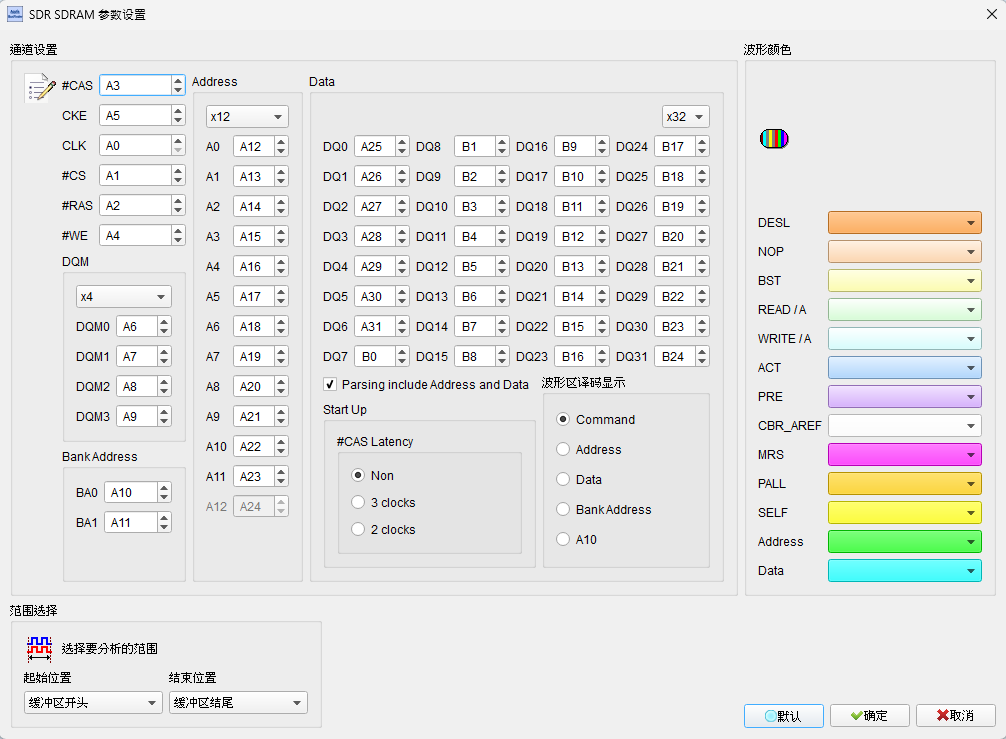Select Command waveform decode display
The width and height of the screenshot is (1006, 739).
(563, 419)
